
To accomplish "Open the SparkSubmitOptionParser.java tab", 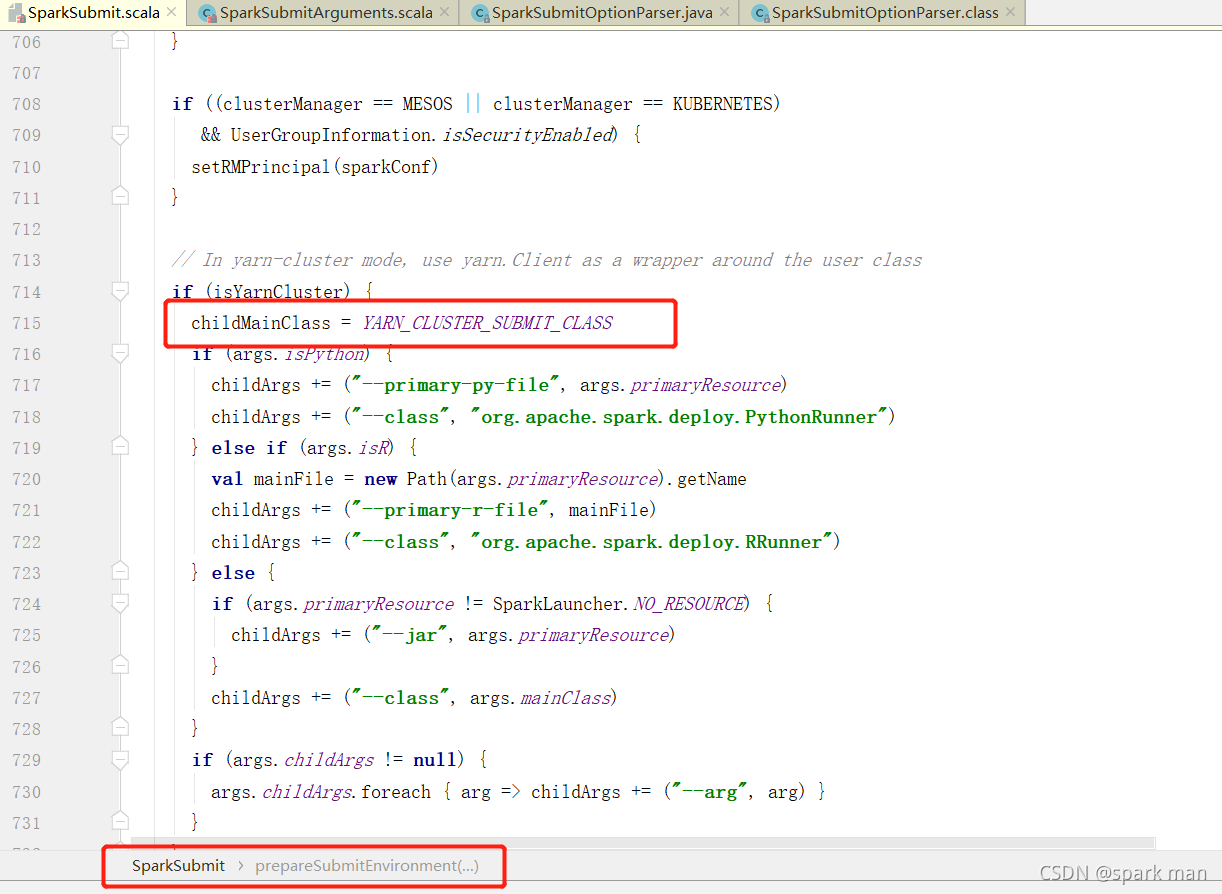I will click(x=602, y=13).
